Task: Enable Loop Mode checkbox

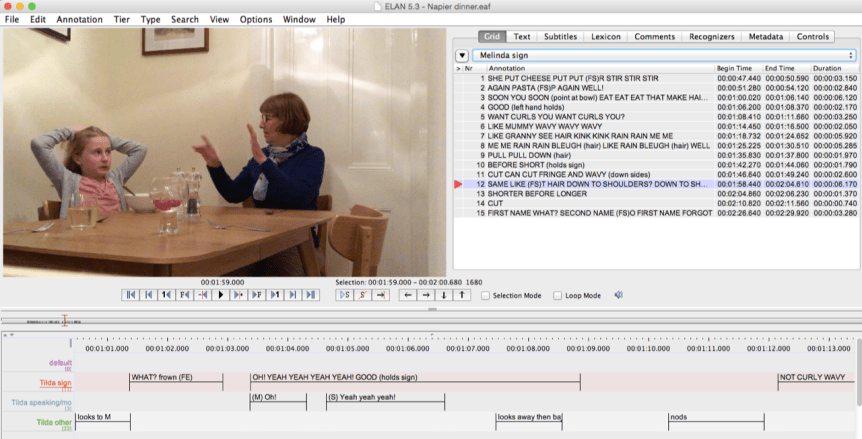Action: tap(558, 296)
